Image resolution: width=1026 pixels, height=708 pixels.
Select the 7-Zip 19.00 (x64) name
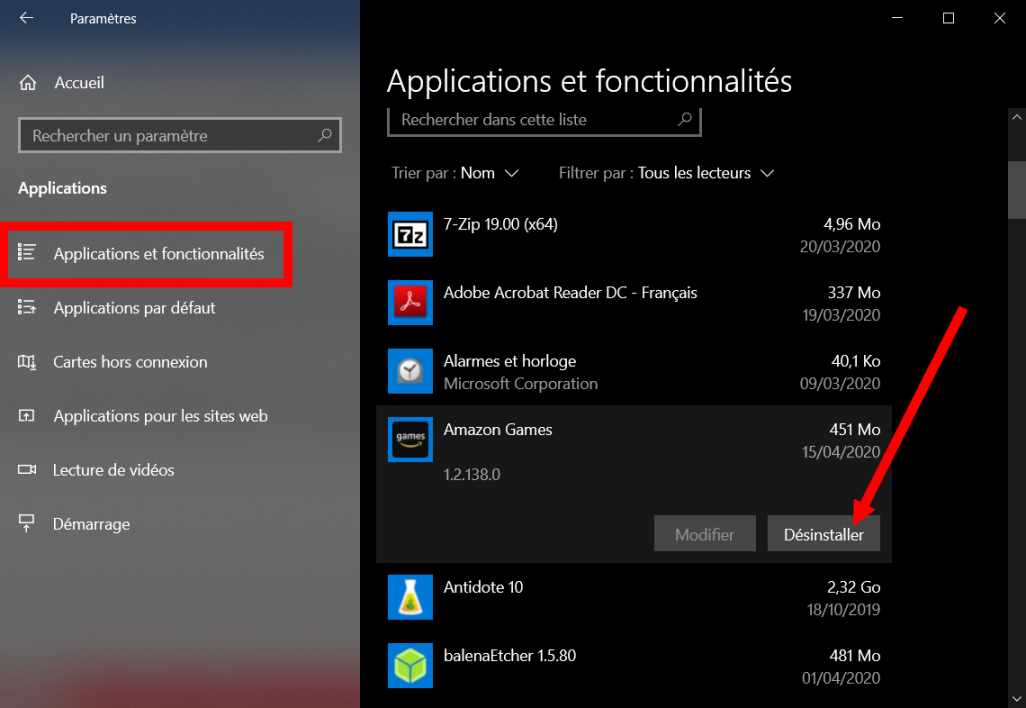click(x=501, y=224)
